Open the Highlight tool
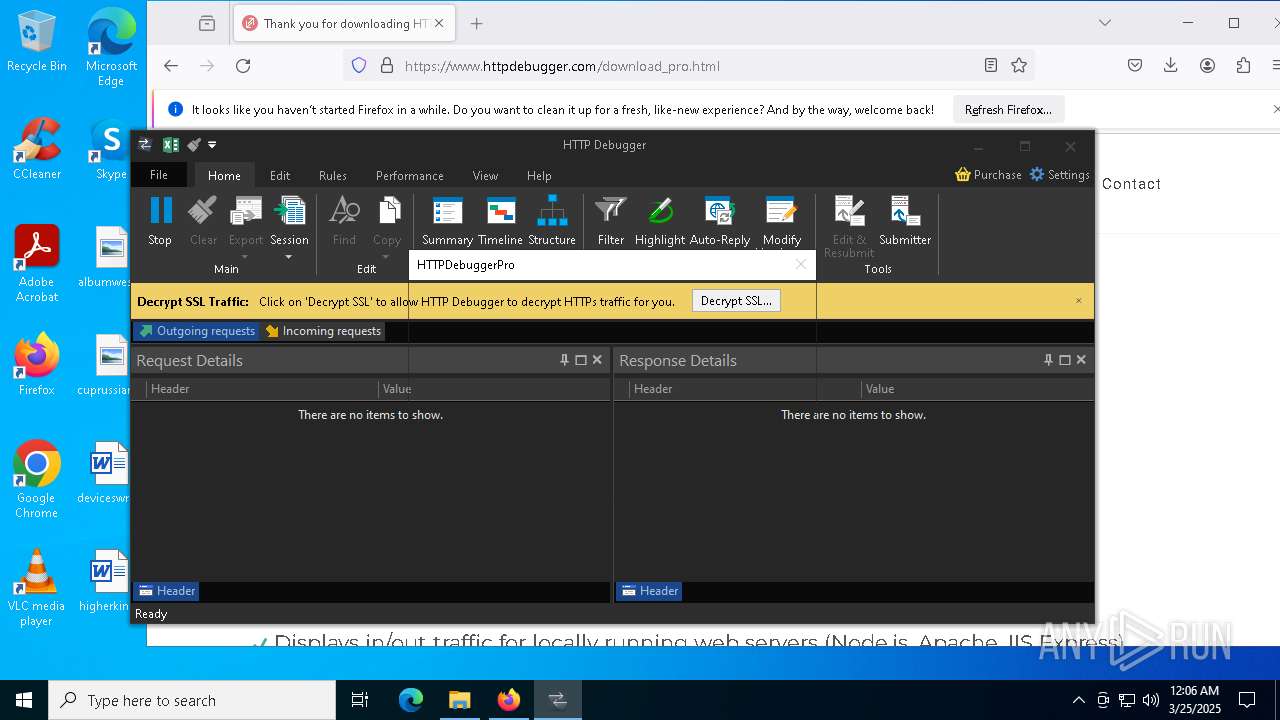 coord(660,221)
